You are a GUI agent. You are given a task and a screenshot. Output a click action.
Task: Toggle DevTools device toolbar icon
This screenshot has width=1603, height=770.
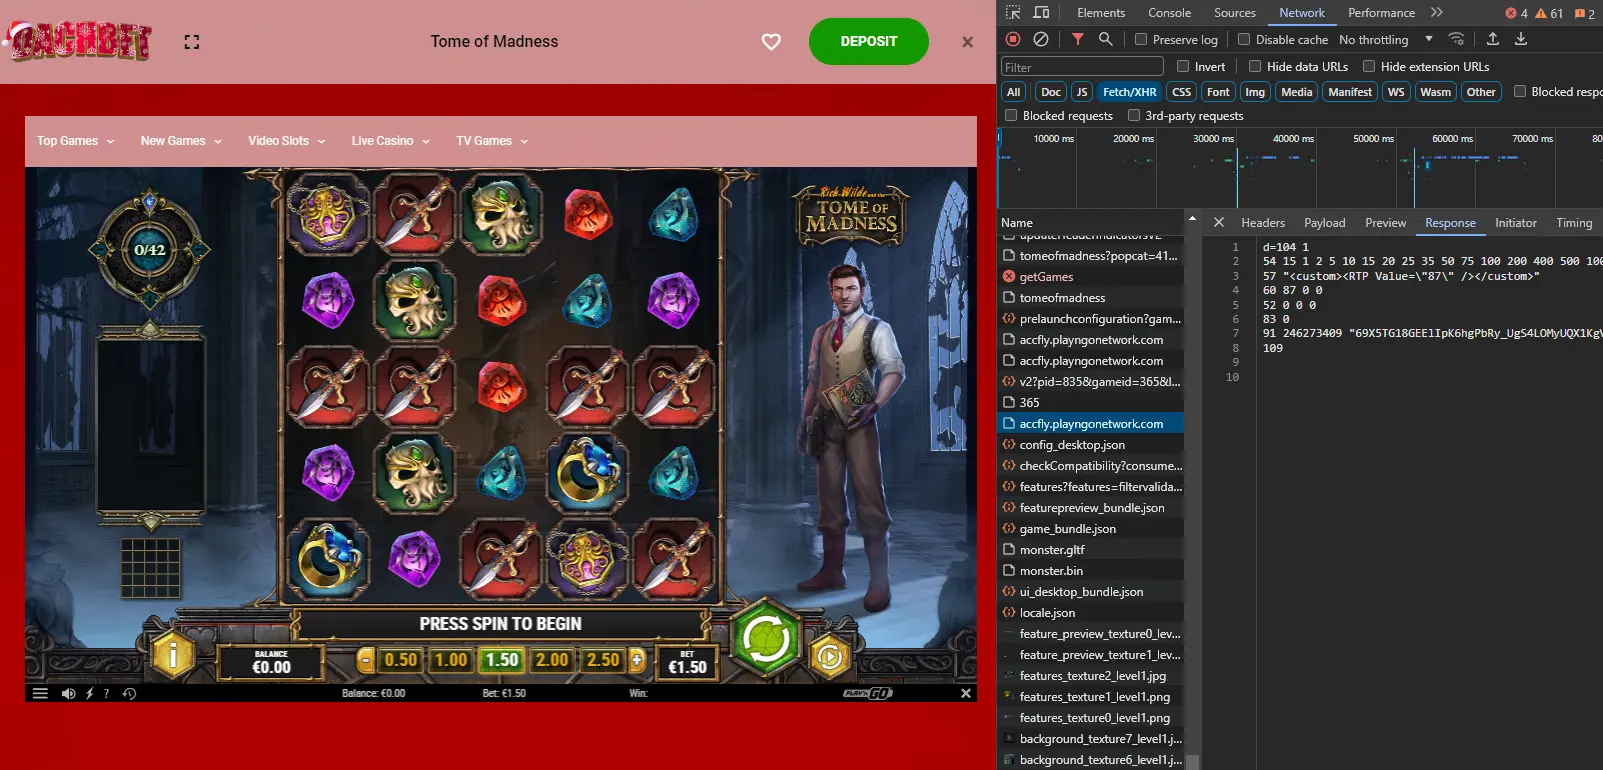coord(1041,13)
